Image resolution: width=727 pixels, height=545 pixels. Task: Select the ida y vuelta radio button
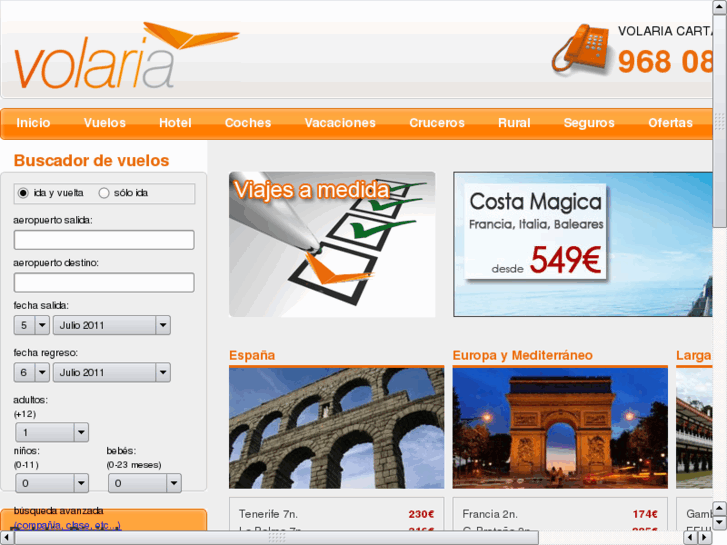(x=23, y=193)
